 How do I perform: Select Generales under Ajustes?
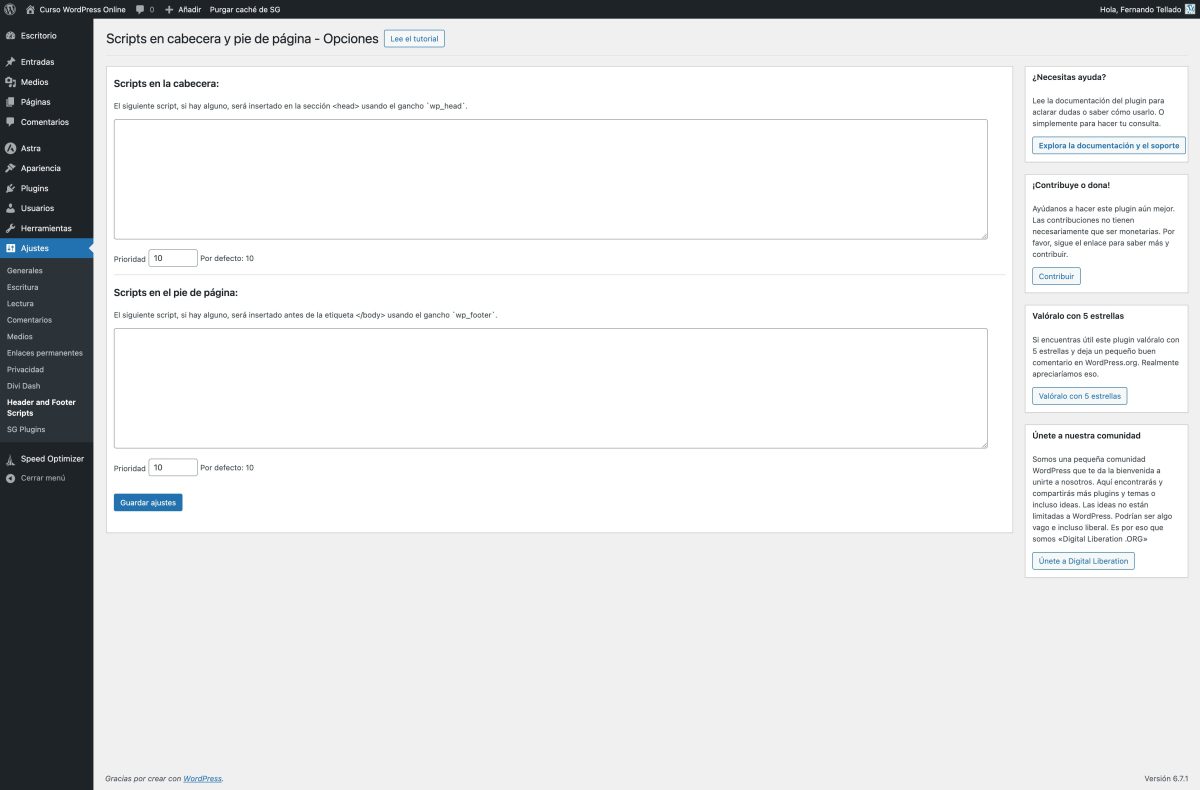(26, 270)
